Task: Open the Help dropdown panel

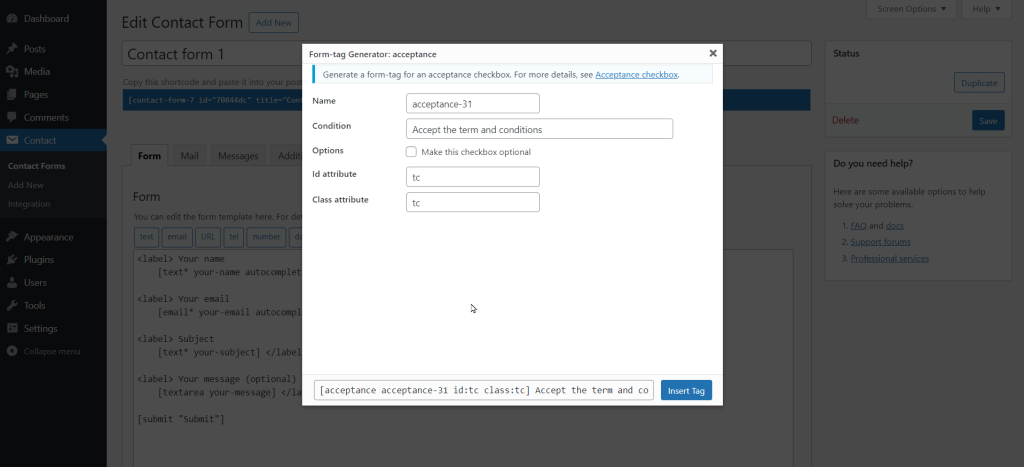Action: pos(984,9)
